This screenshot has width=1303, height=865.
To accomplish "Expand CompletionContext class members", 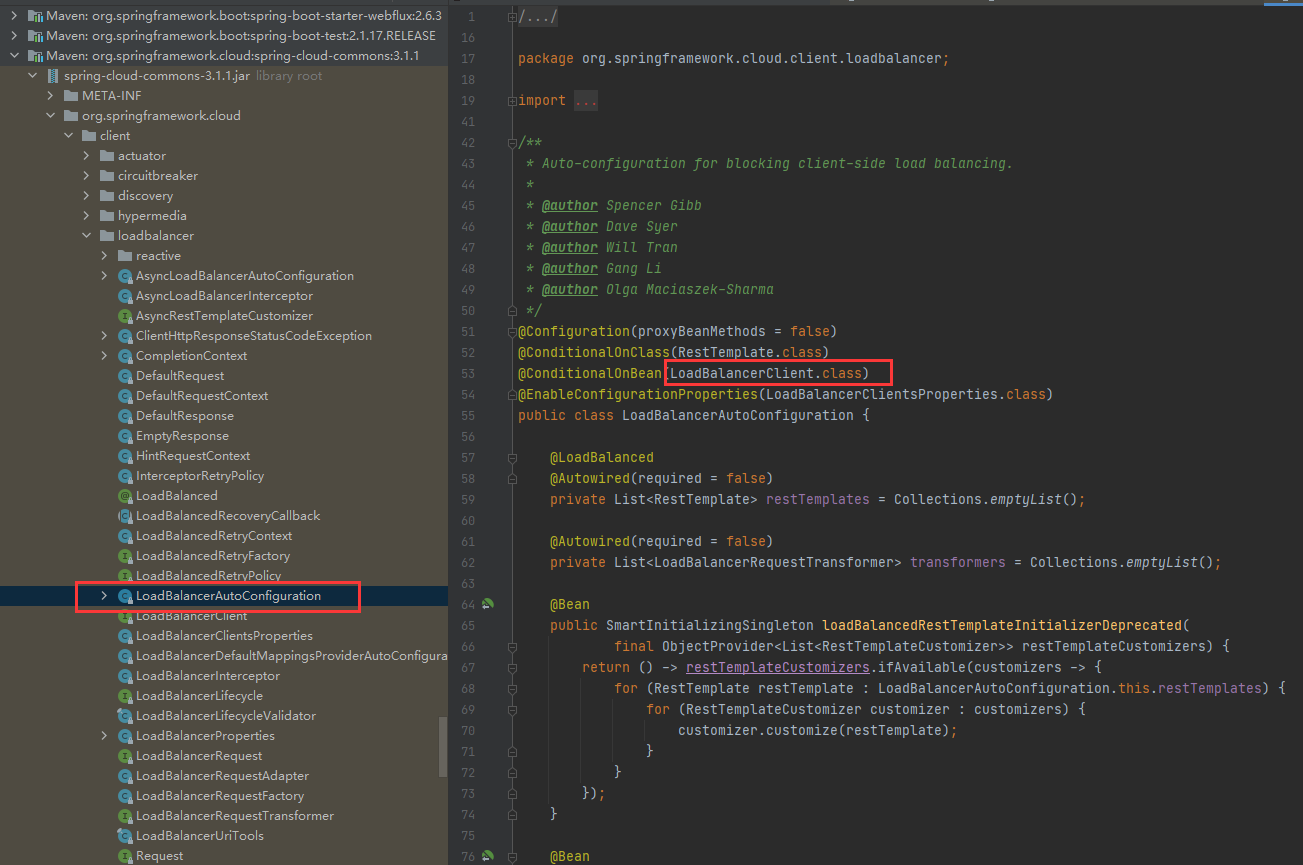I will [x=105, y=356].
